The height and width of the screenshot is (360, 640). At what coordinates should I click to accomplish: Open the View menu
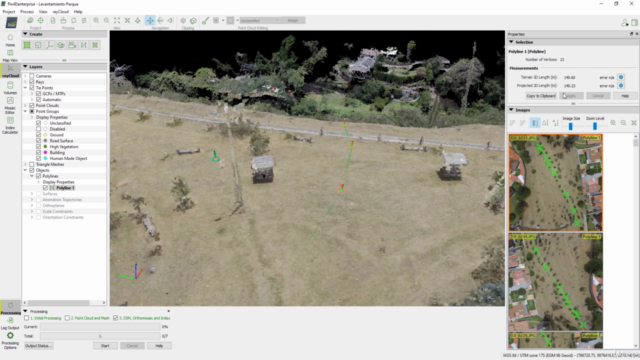point(43,12)
